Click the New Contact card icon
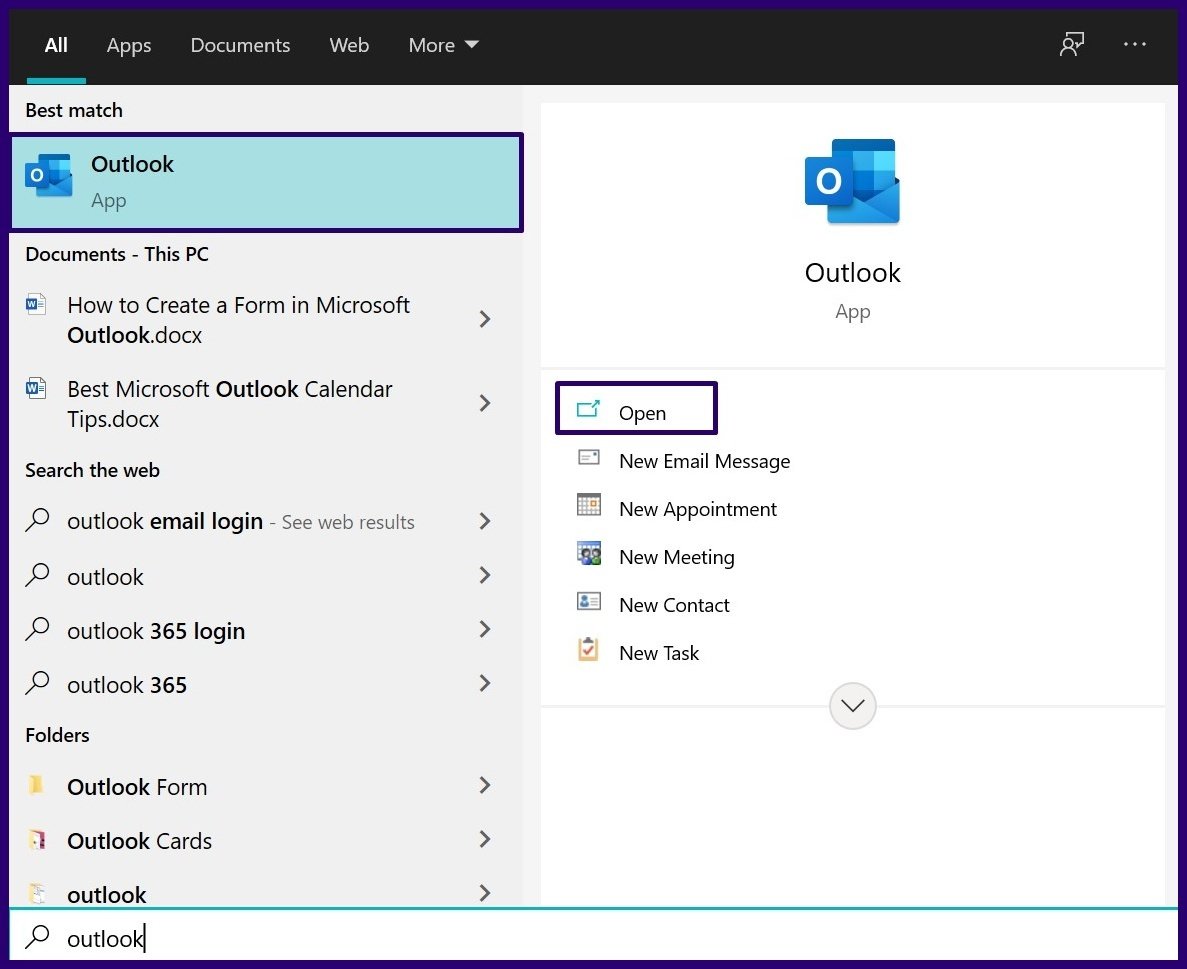Image resolution: width=1187 pixels, height=969 pixels. (x=589, y=602)
